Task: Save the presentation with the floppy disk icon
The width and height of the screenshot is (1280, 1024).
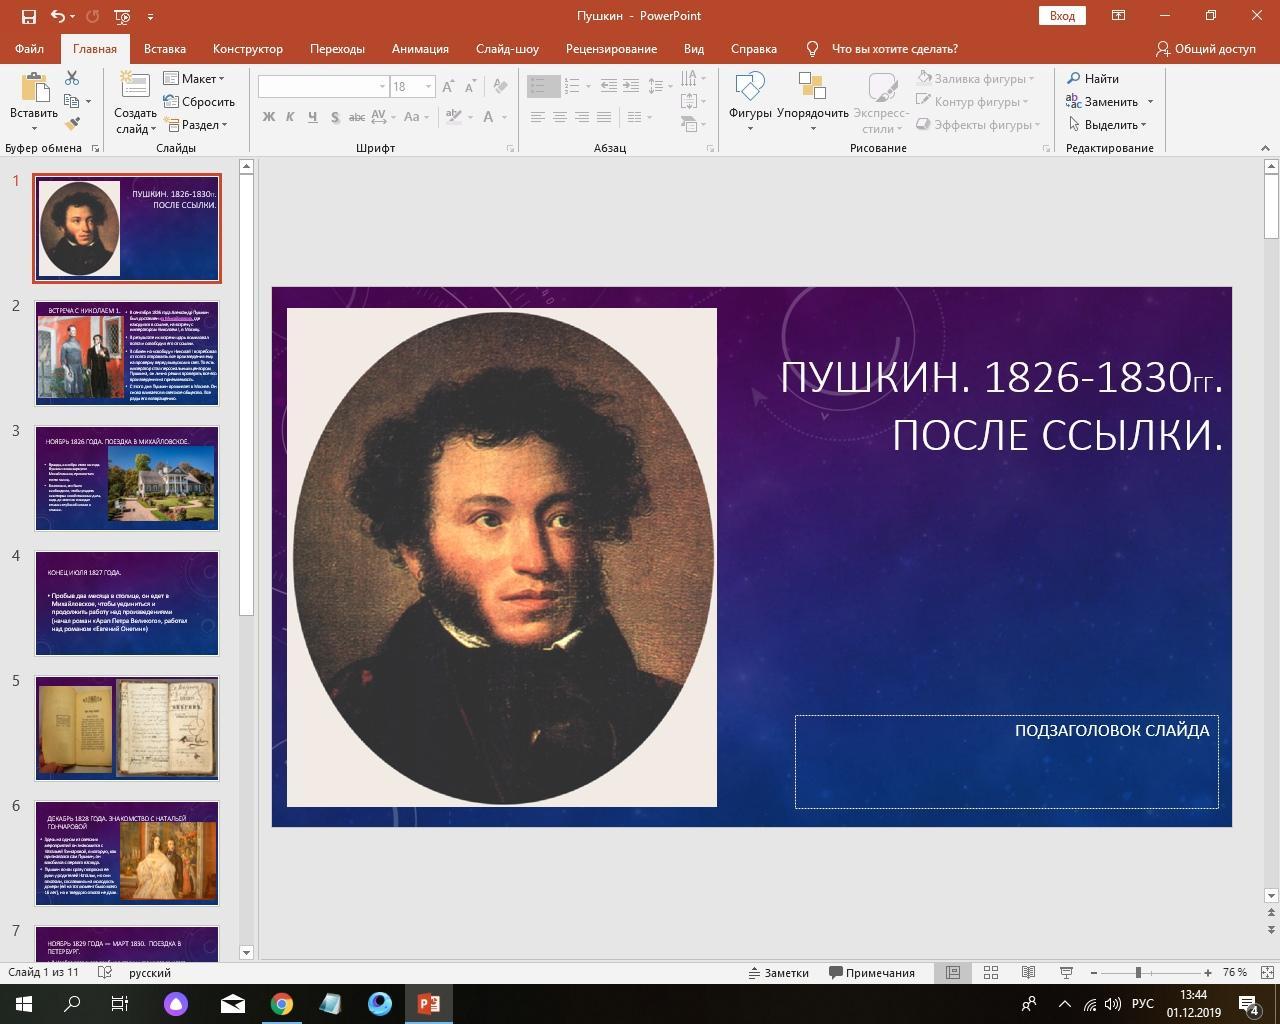Action: pyautogui.click(x=28, y=16)
